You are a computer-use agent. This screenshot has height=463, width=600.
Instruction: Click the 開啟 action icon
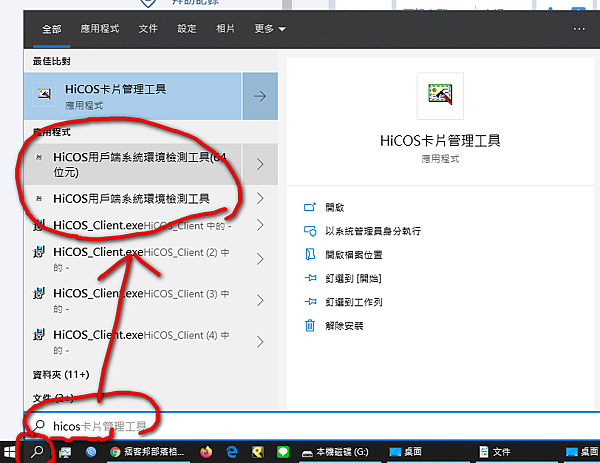click(x=310, y=207)
